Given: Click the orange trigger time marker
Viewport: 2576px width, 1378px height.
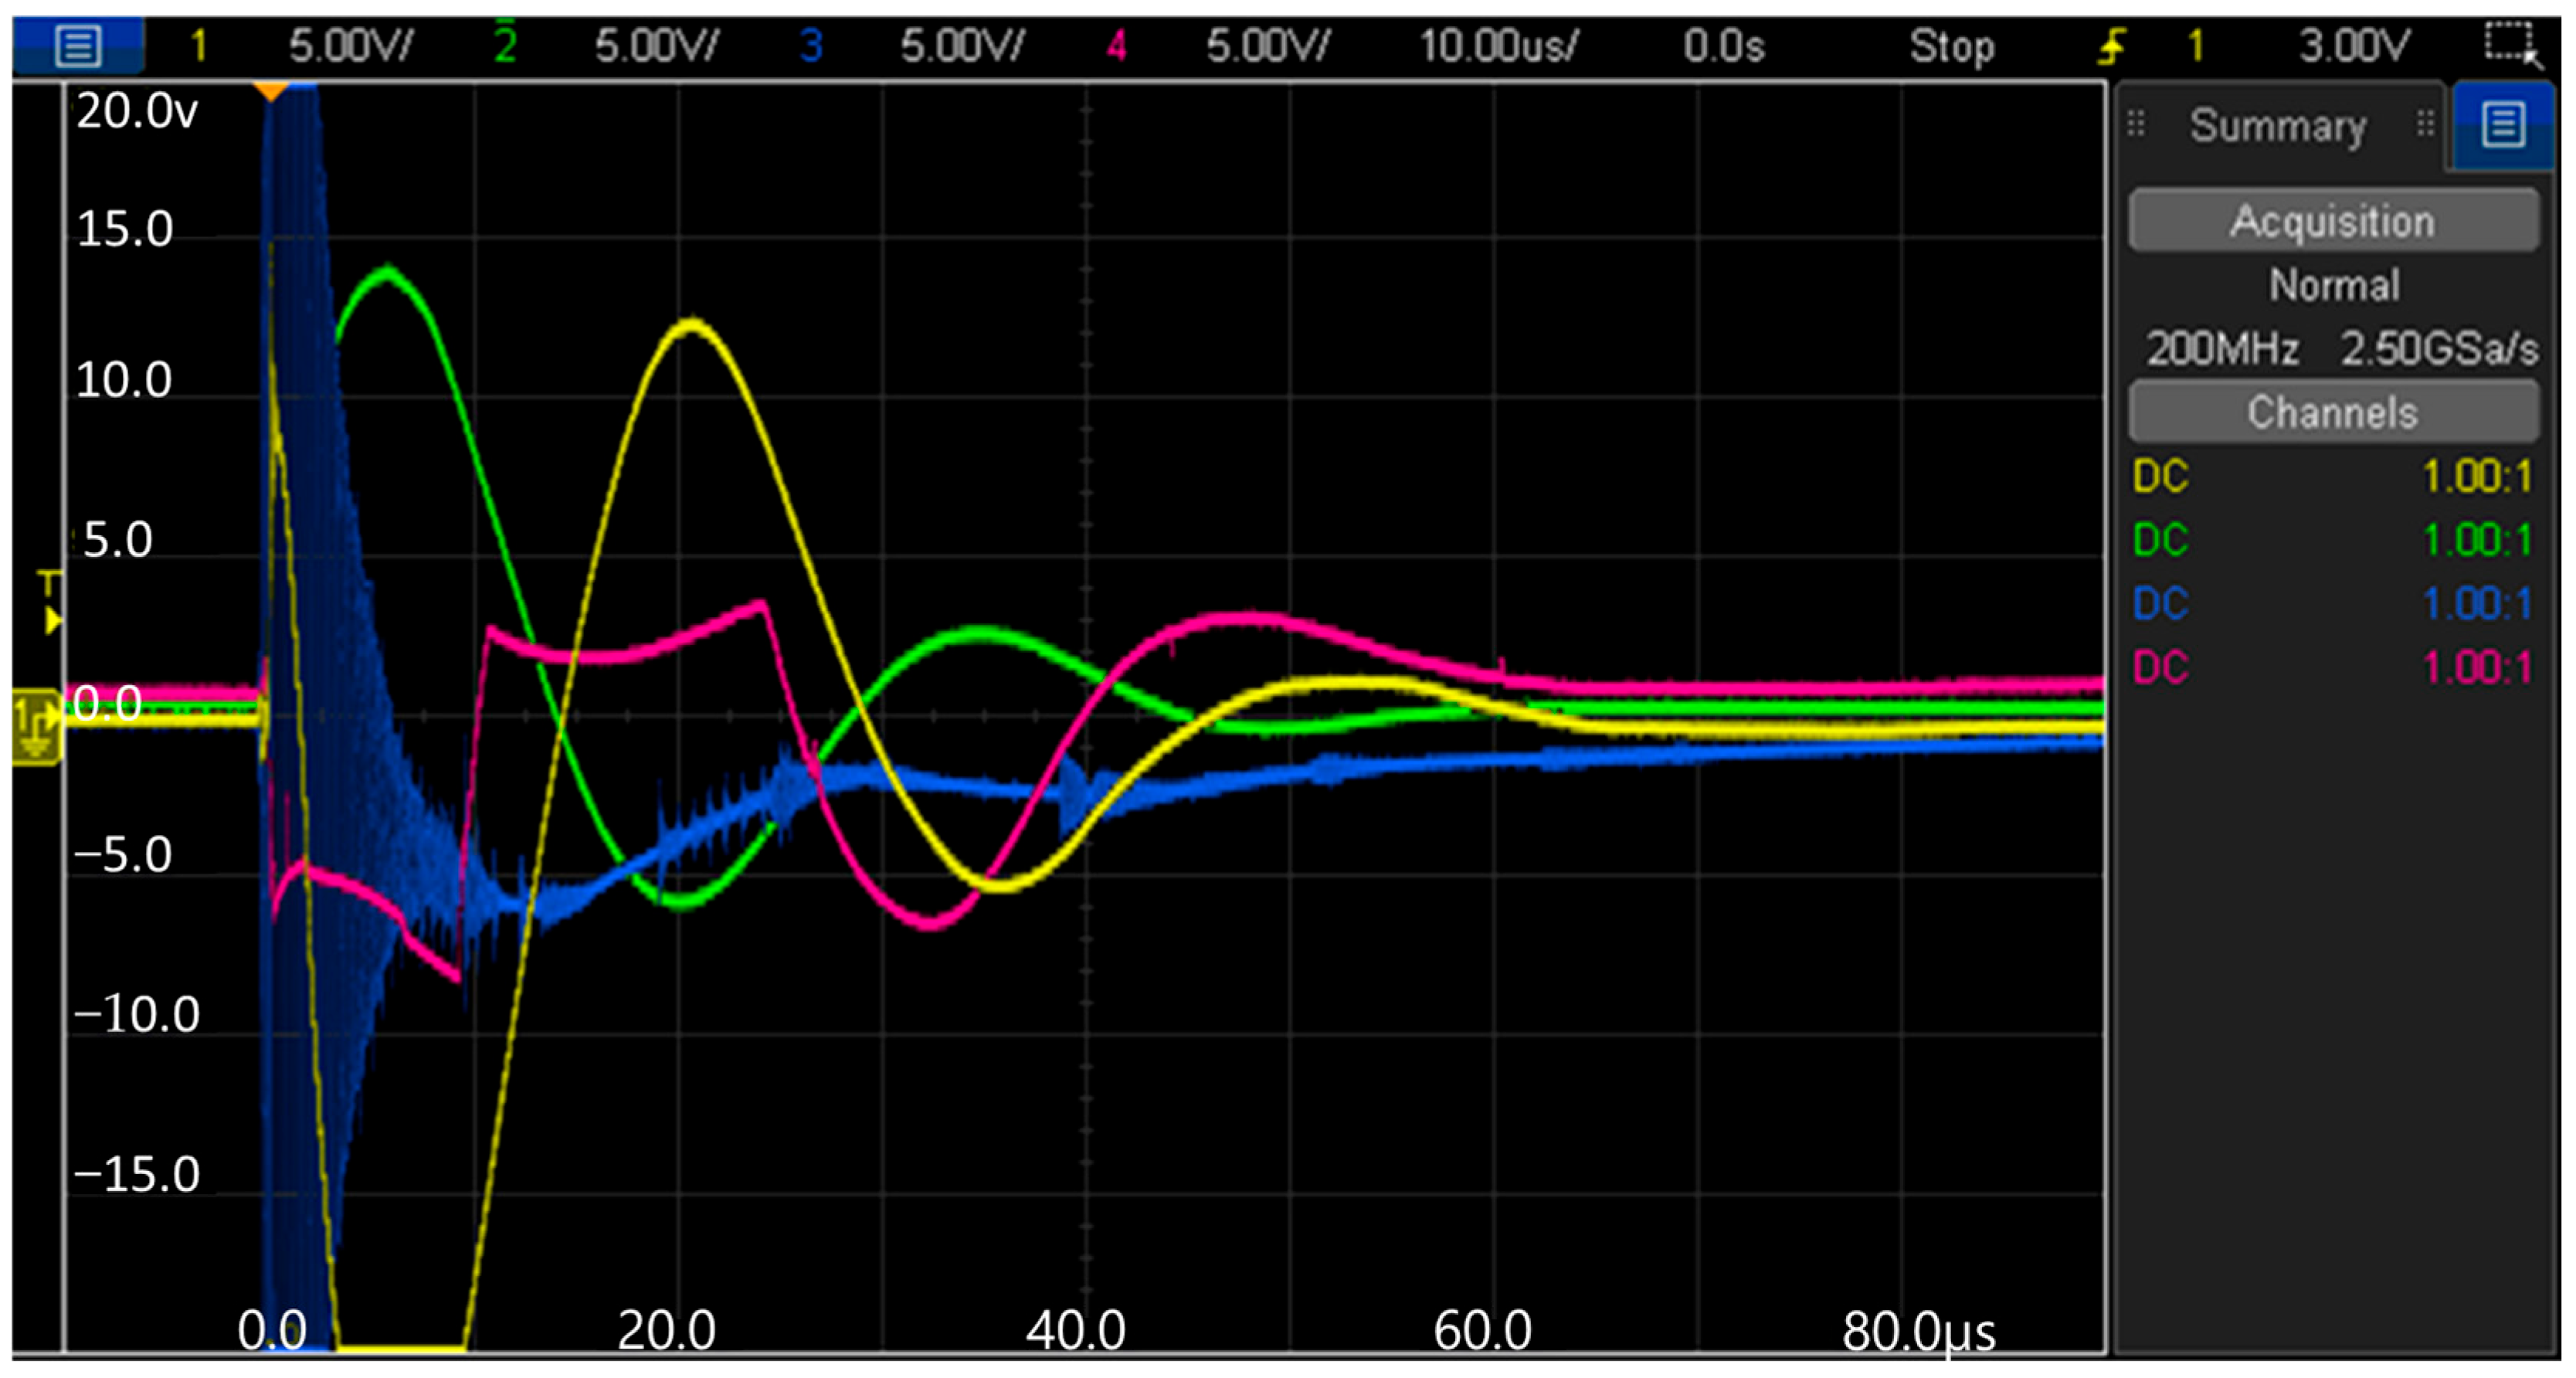Looking at the screenshot, I should point(270,92).
